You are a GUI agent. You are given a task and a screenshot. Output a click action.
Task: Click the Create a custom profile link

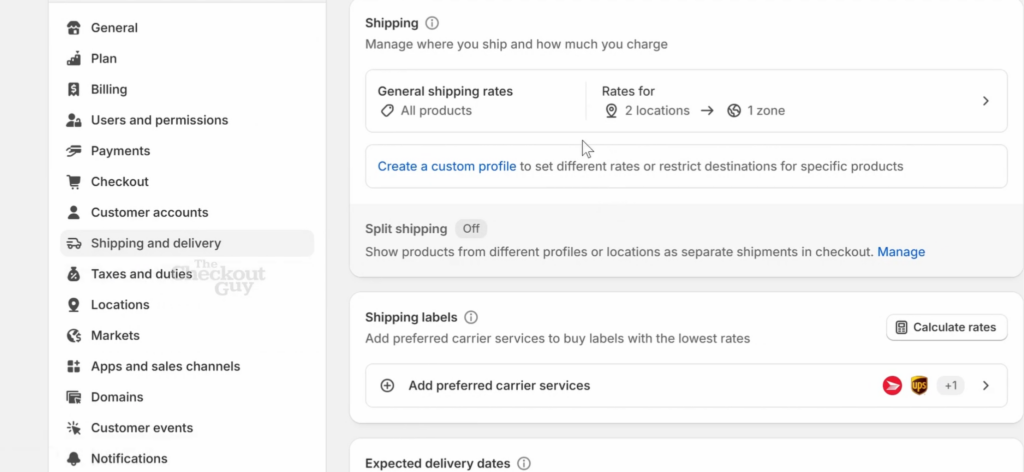tap(447, 167)
